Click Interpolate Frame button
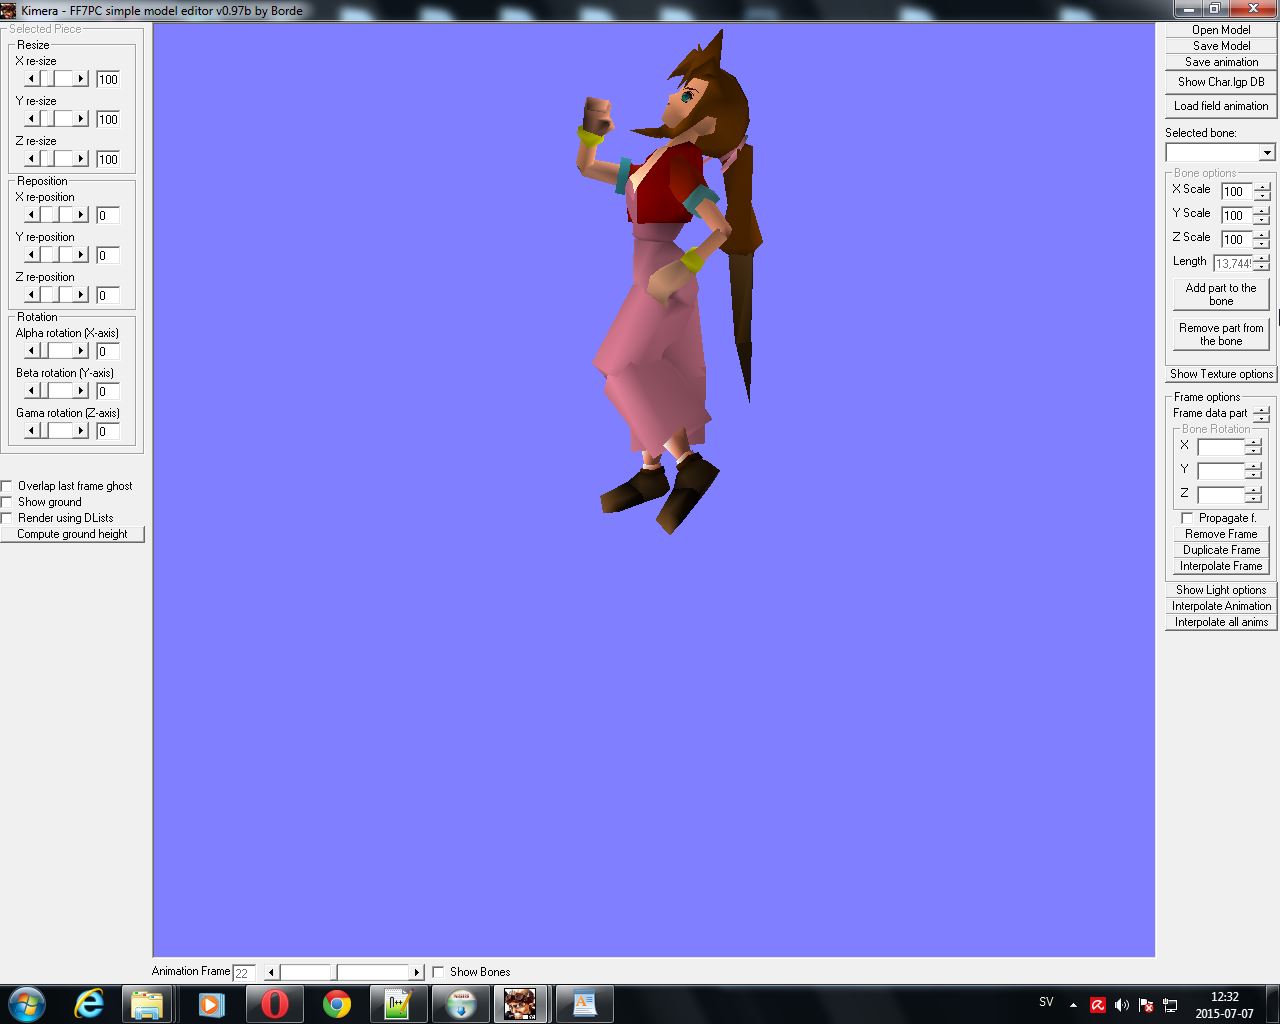Viewport: 1280px width, 1024px height. click(1221, 566)
